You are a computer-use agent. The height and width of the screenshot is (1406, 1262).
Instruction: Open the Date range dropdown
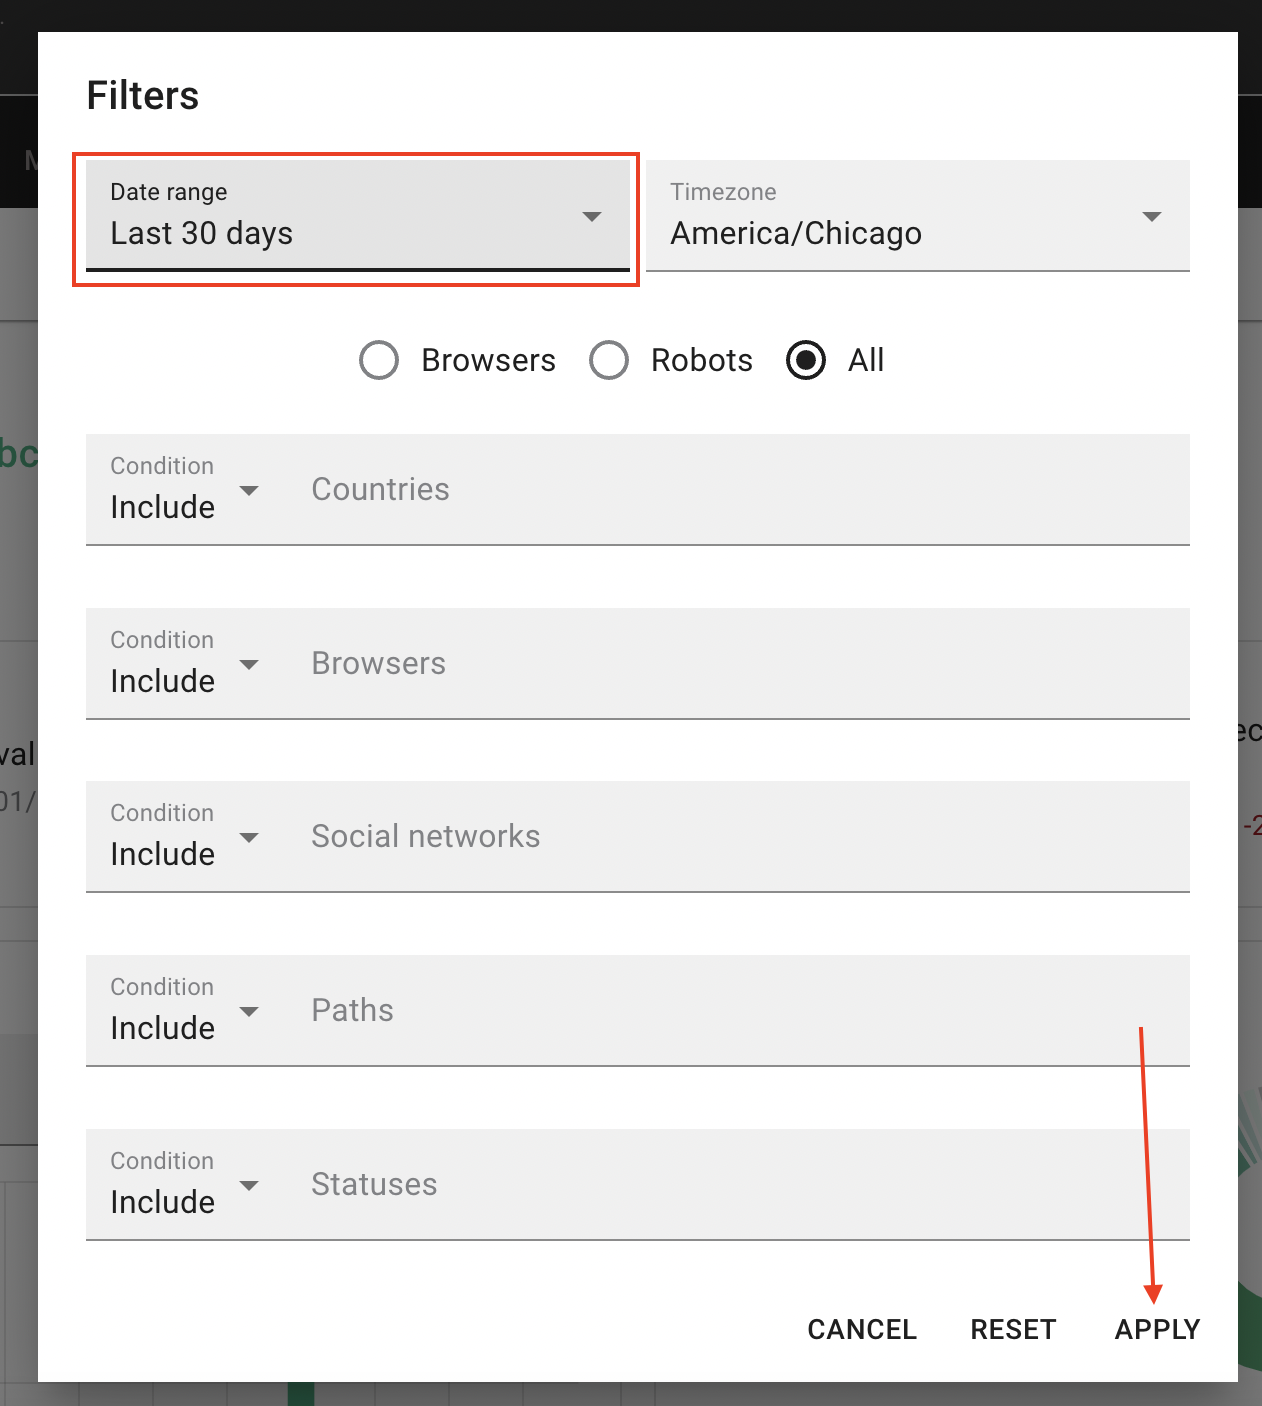(x=340, y=217)
